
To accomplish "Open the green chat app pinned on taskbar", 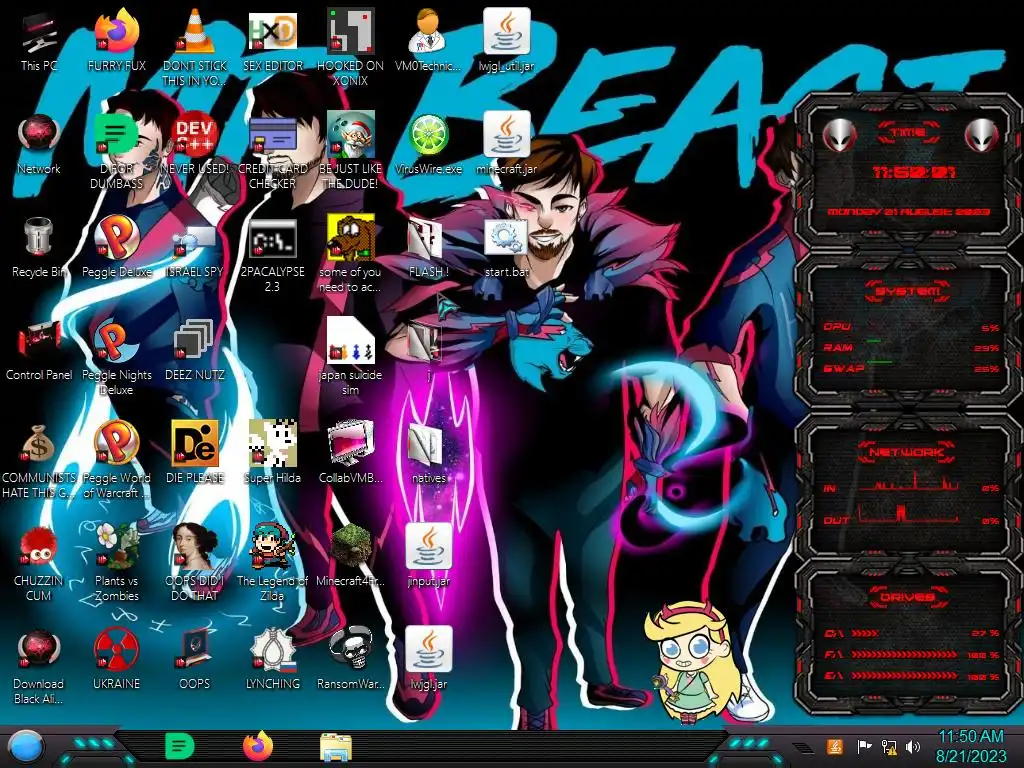I will point(179,746).
